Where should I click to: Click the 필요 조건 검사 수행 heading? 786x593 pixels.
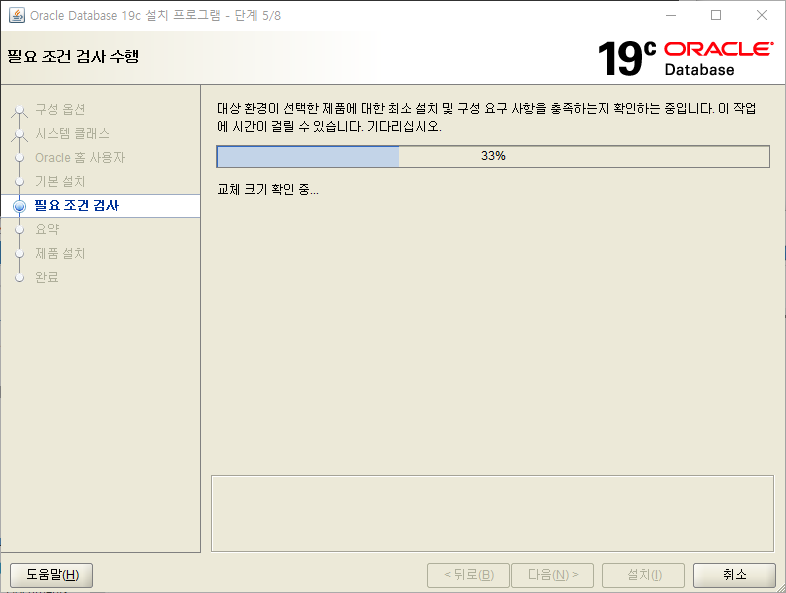coord(73,56)
